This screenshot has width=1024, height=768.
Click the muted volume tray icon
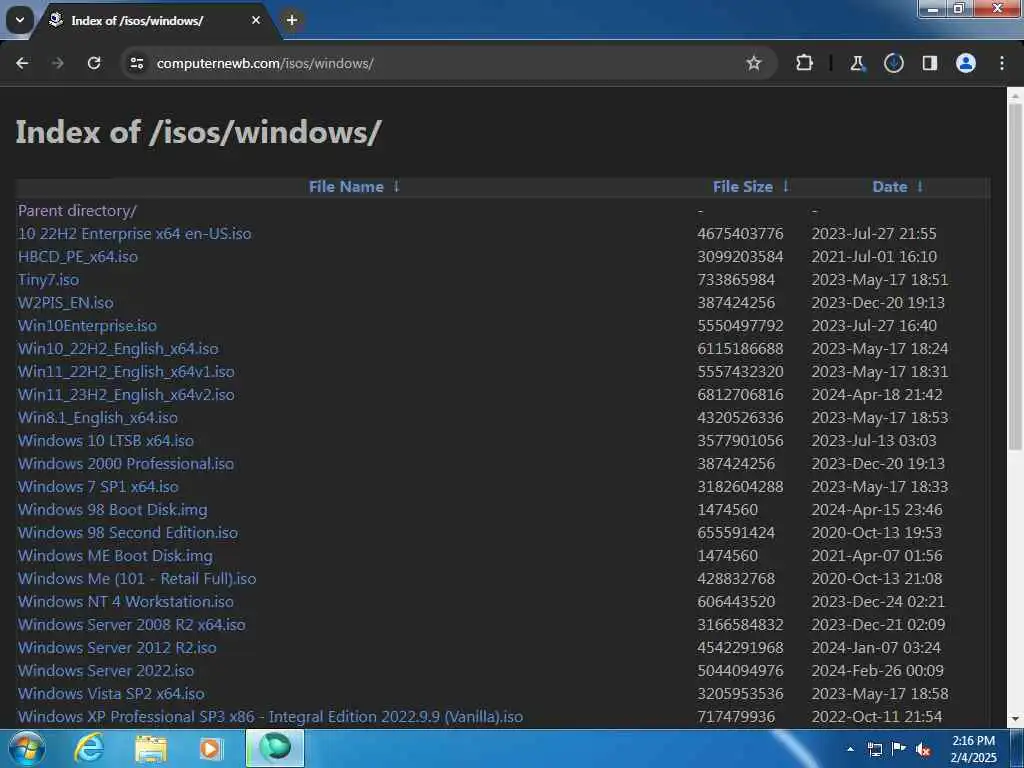click(923, 750)
